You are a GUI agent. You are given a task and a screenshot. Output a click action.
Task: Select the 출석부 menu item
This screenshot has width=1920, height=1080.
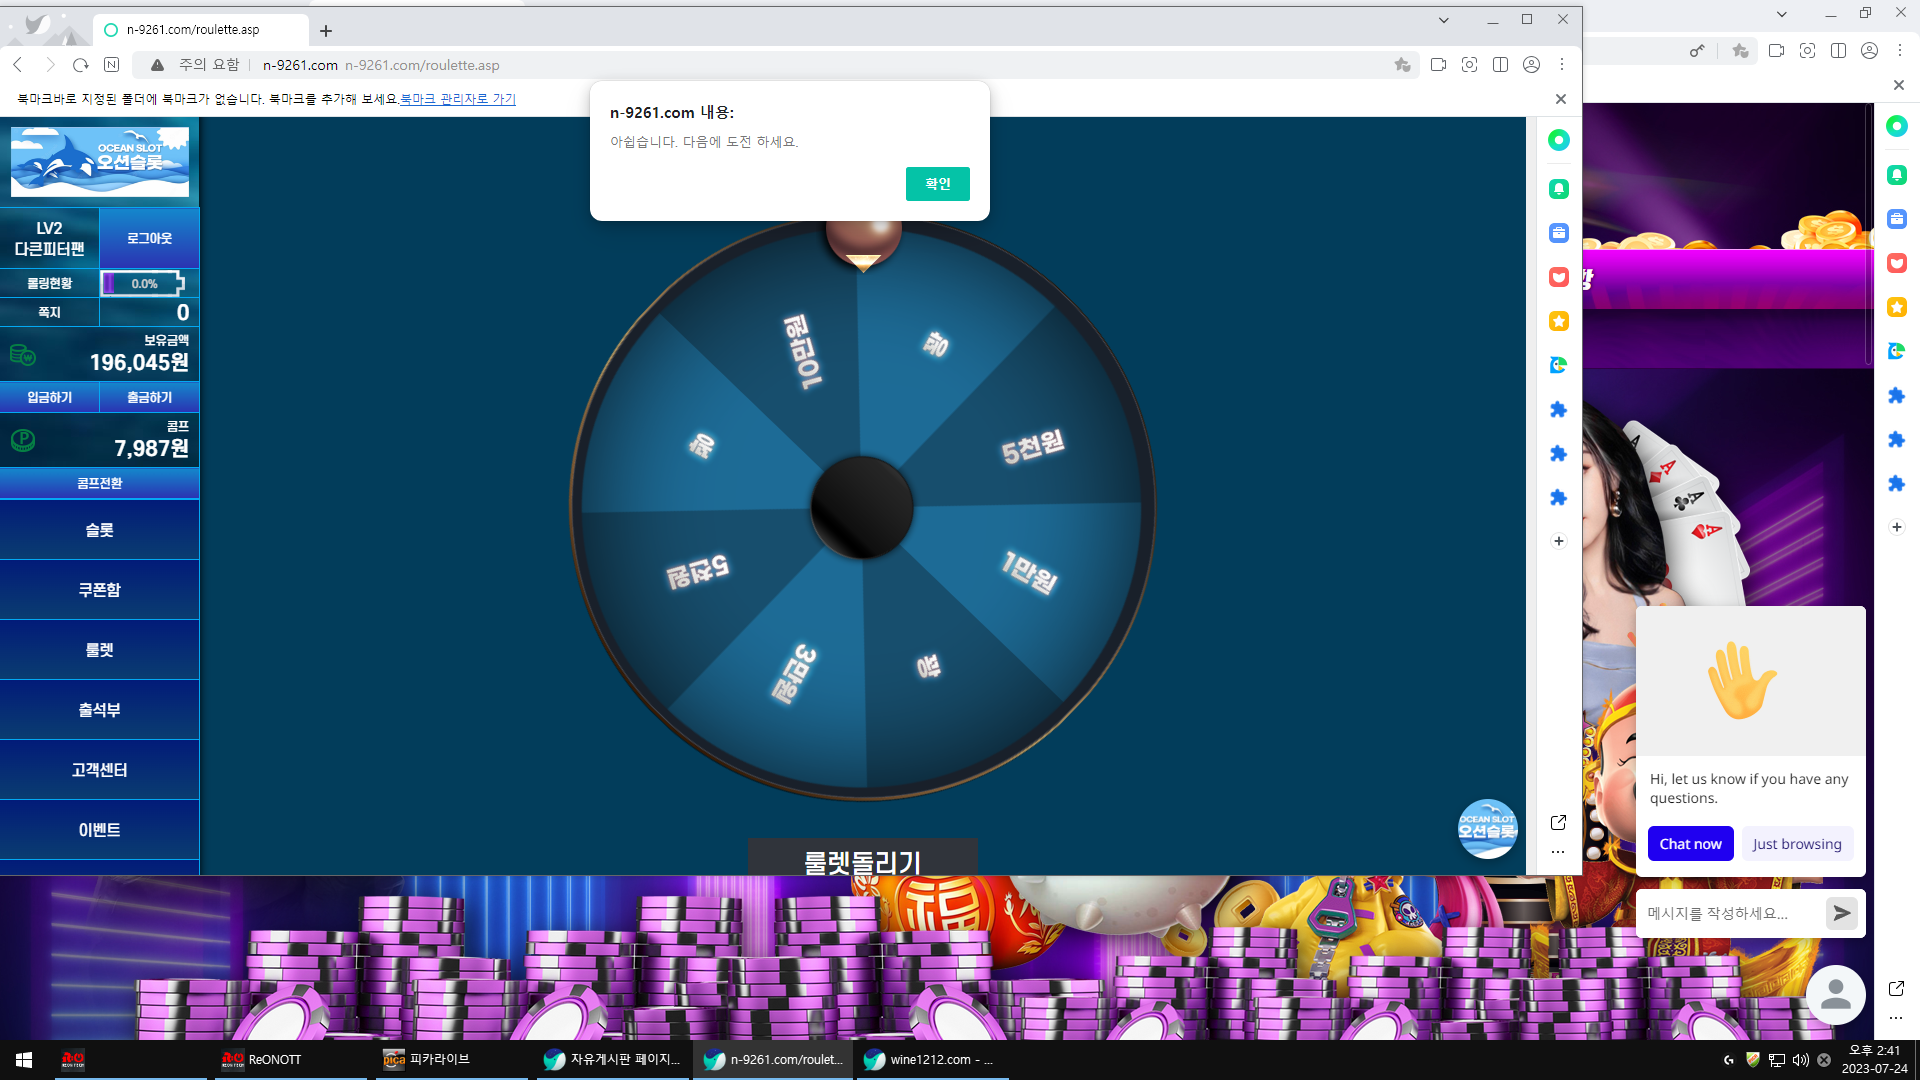coord(99,710)
